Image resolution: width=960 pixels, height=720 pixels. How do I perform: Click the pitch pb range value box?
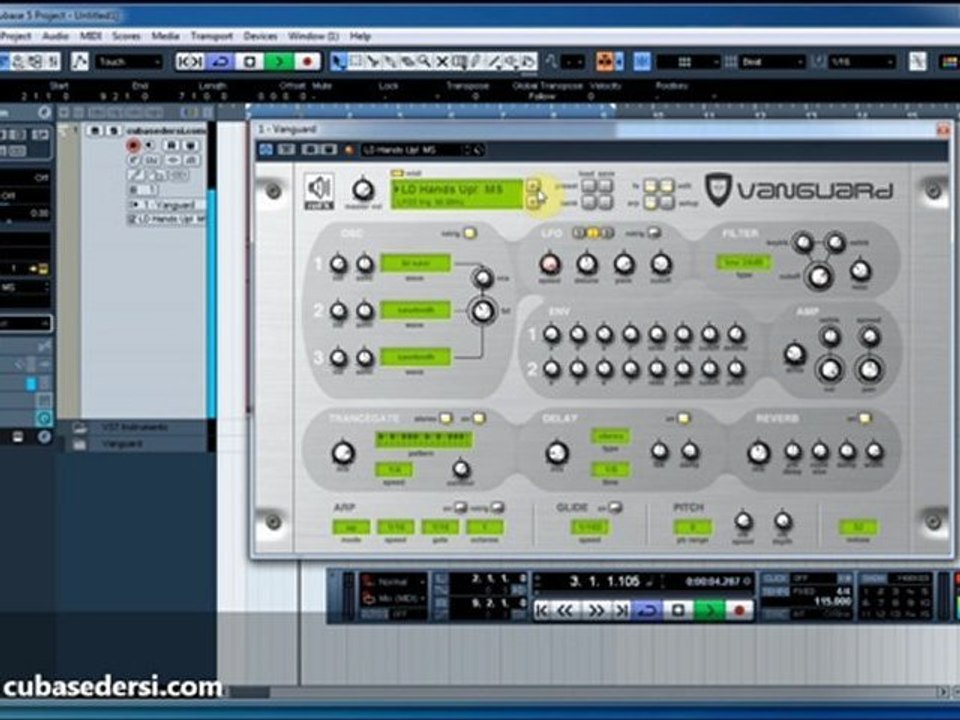tap(692, 527)
